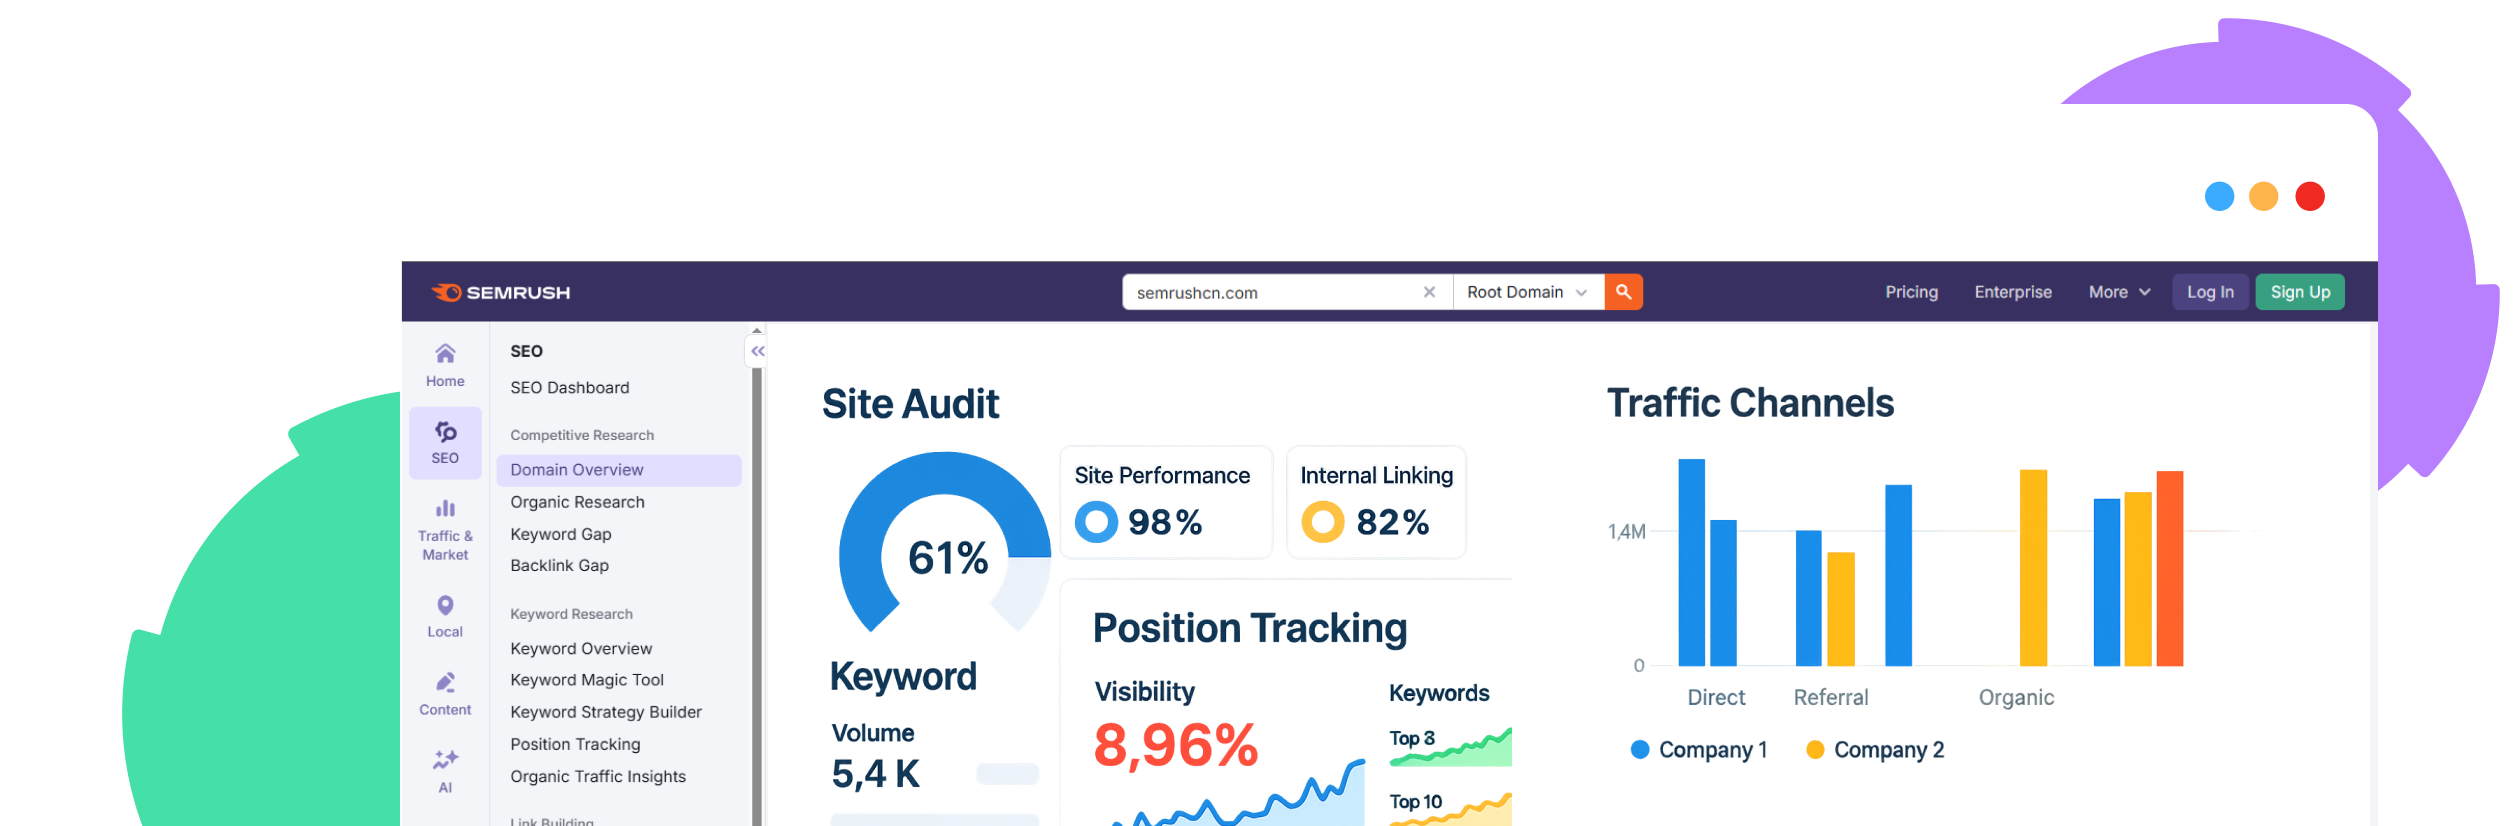Open the Enterprise page
The width and height of the screenshot is (2518, 826).
2012,292
